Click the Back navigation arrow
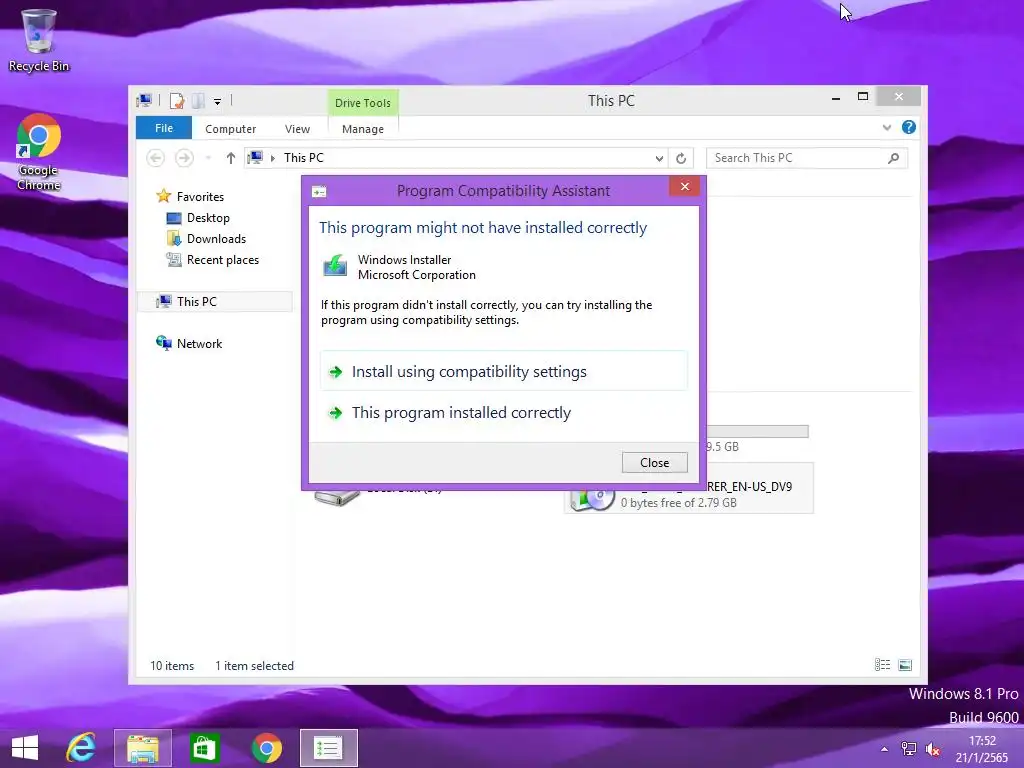The width and height of the screenshot is (1024, 768). (x=155, y=157)
